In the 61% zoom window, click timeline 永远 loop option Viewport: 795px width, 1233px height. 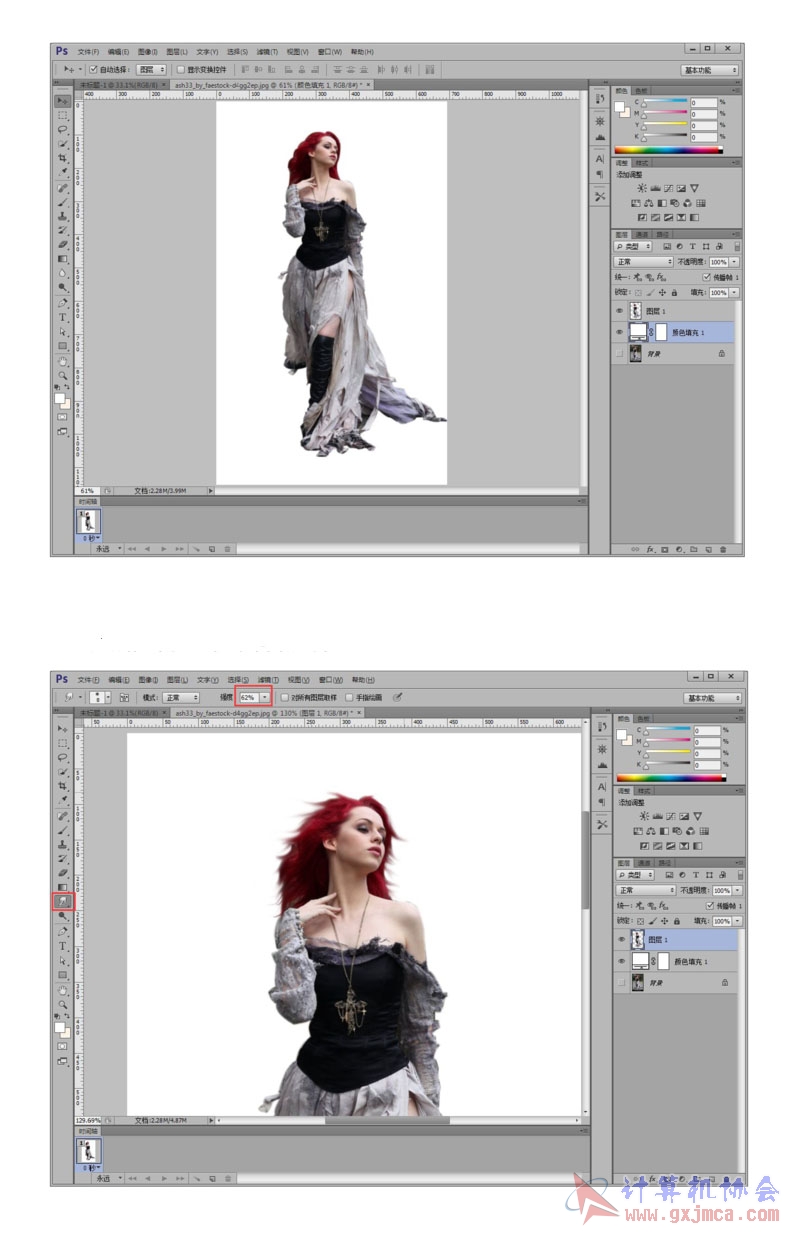point(107,549)
